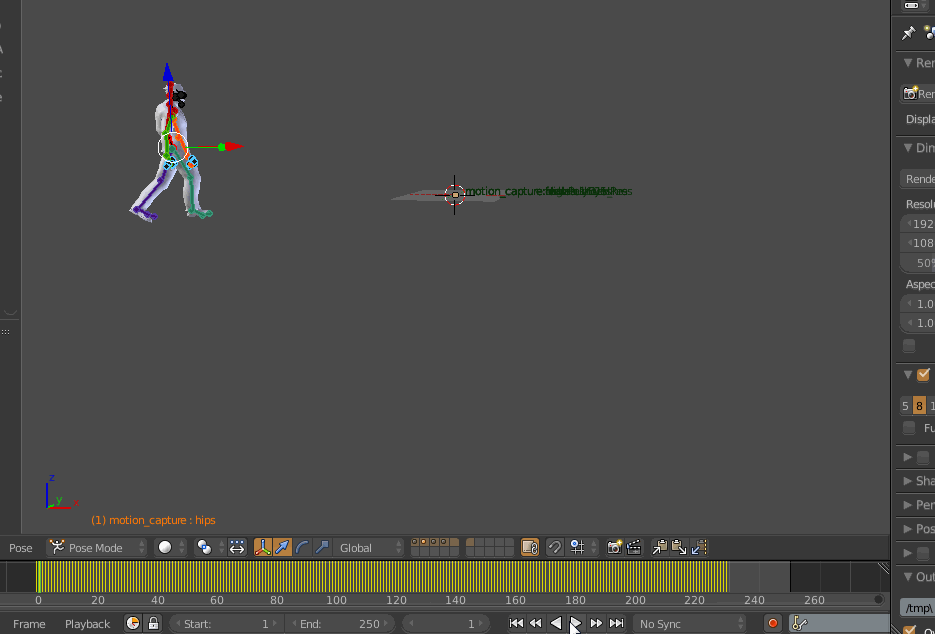Viewport: 935px width, 634px height.
Task: Toggle the checkbox below the /tmp\ path
Action: pyautogui.click(x=909, y=629)
